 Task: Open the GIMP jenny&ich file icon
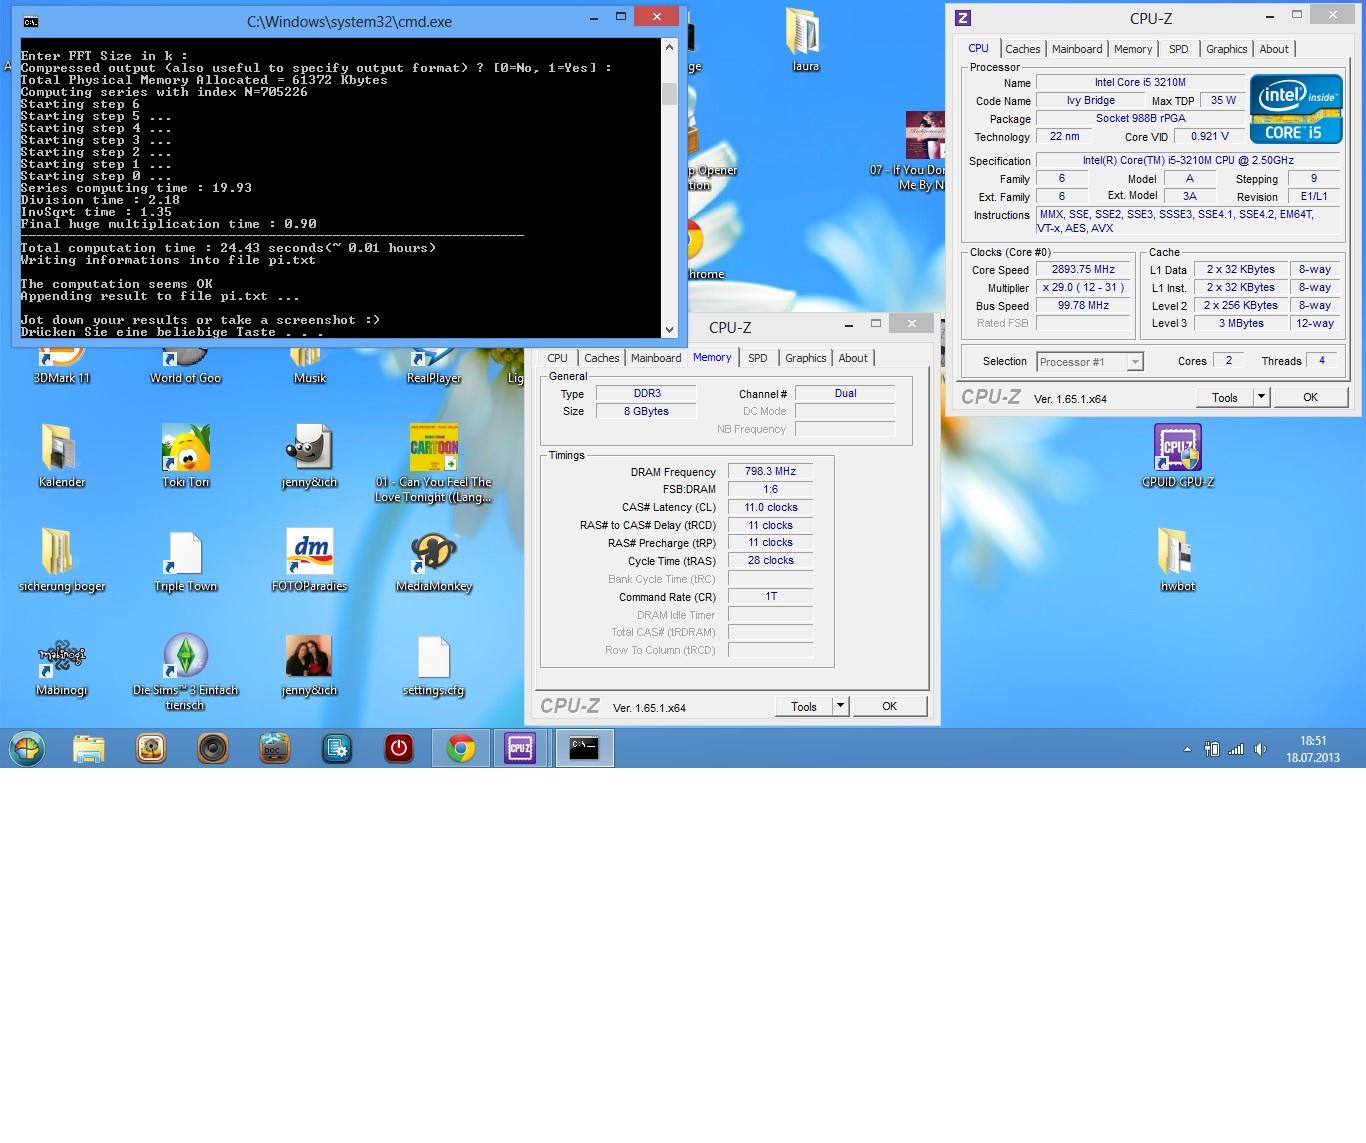pos(310,455)
